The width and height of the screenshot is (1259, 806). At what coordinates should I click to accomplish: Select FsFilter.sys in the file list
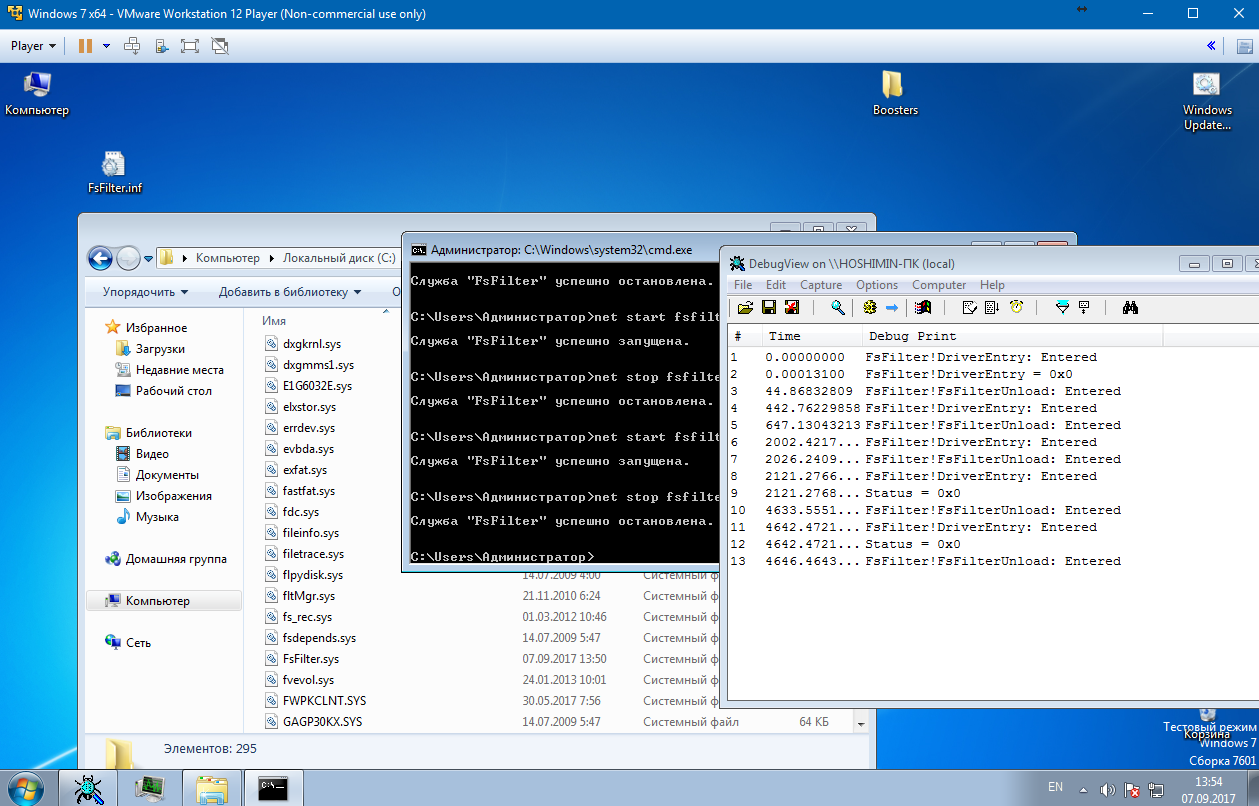pos(310,659)
